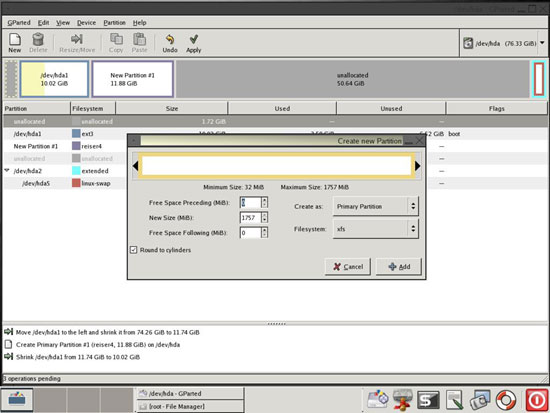550x413 pixels.
Task: Click the Copy toolbar icon
Action: [116, 43]
